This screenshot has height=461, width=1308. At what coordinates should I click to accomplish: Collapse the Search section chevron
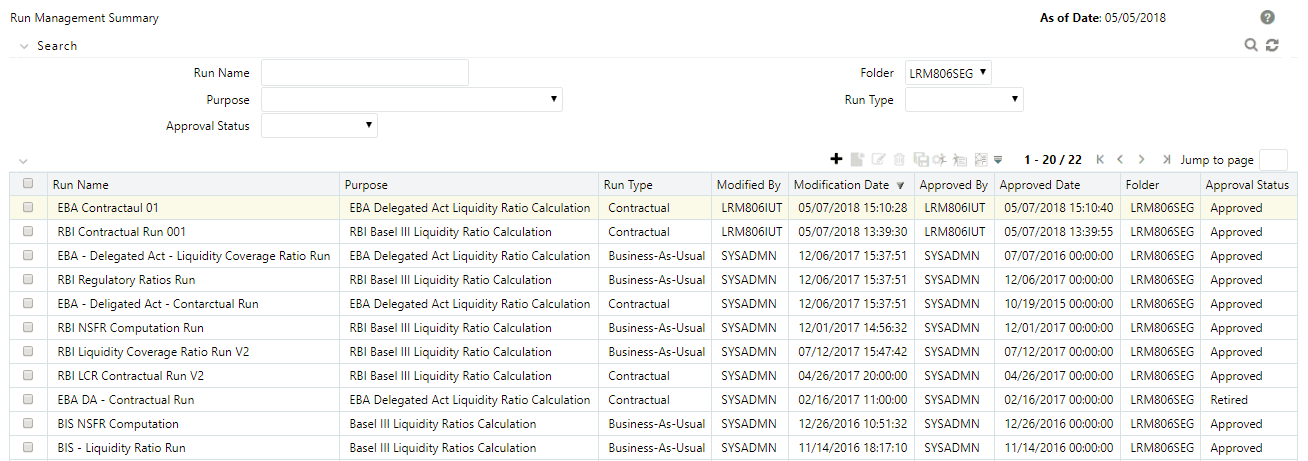[x=24, y=46]
